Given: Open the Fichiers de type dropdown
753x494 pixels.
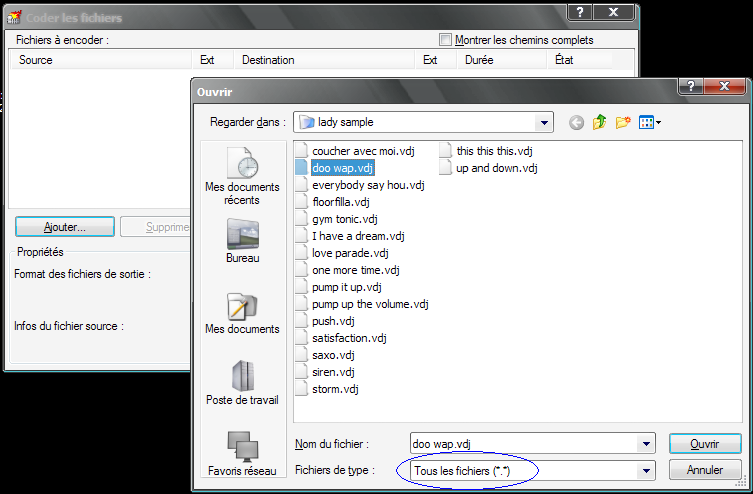Looking at the screenshot, I should (x=646, y=470).
